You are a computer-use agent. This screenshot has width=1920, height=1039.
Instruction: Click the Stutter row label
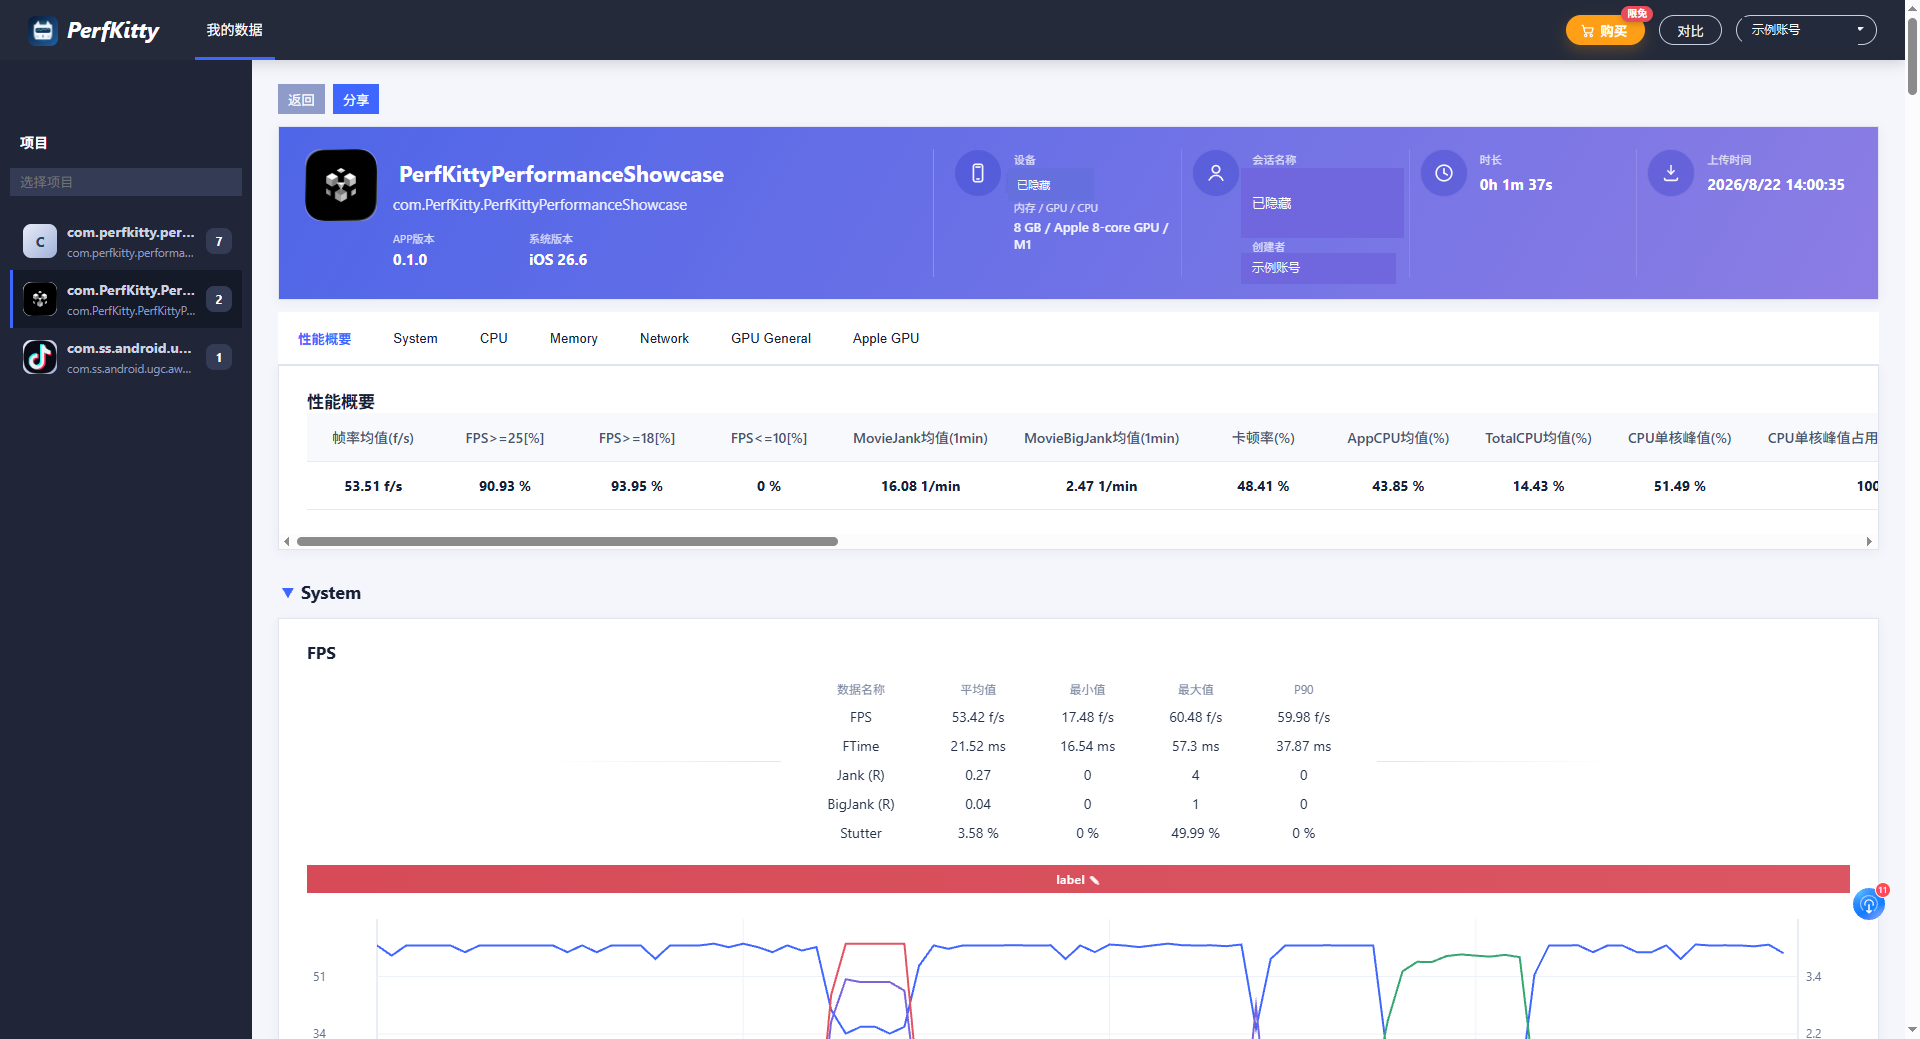click(x=861, y=833)
